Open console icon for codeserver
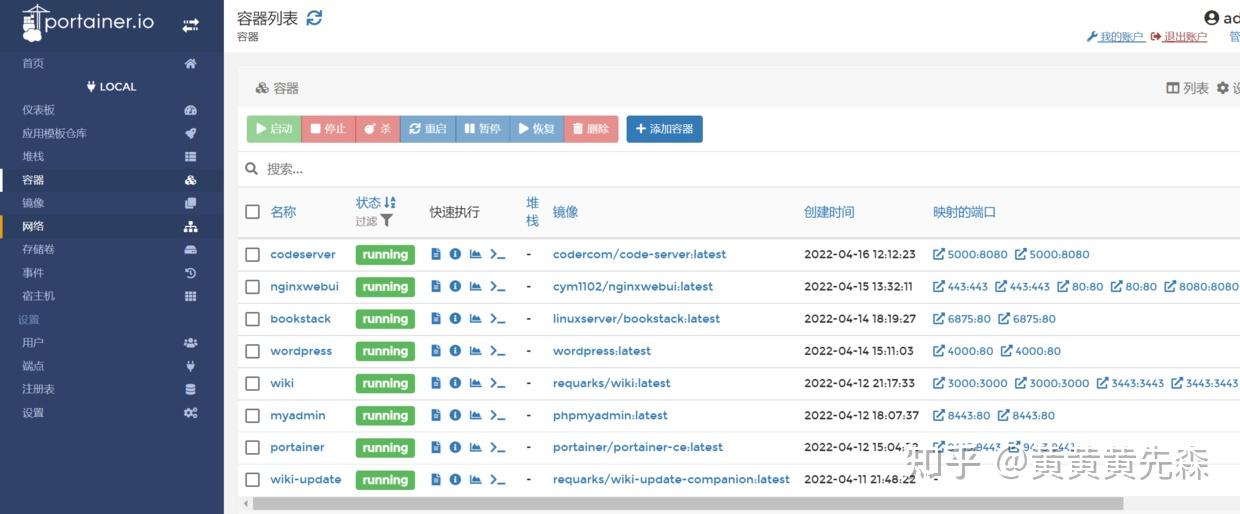 497,255
